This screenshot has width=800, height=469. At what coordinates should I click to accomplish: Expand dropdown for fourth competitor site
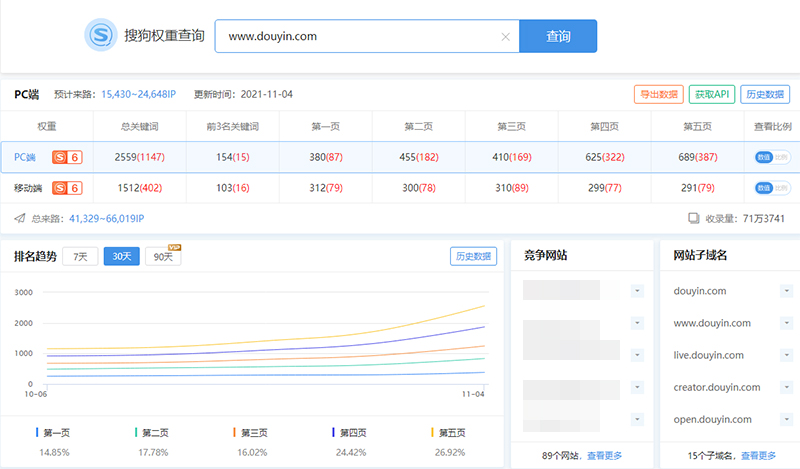(x=637, y=387)
